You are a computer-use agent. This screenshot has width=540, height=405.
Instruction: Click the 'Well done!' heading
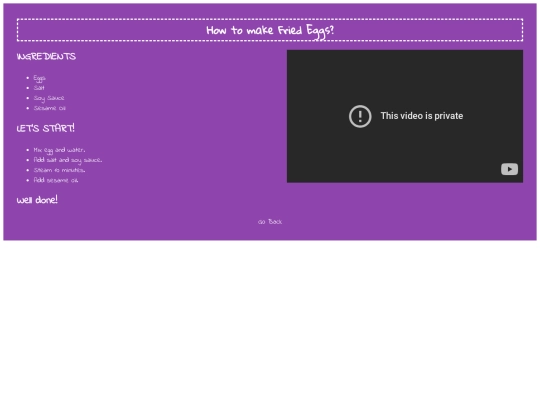37,200
